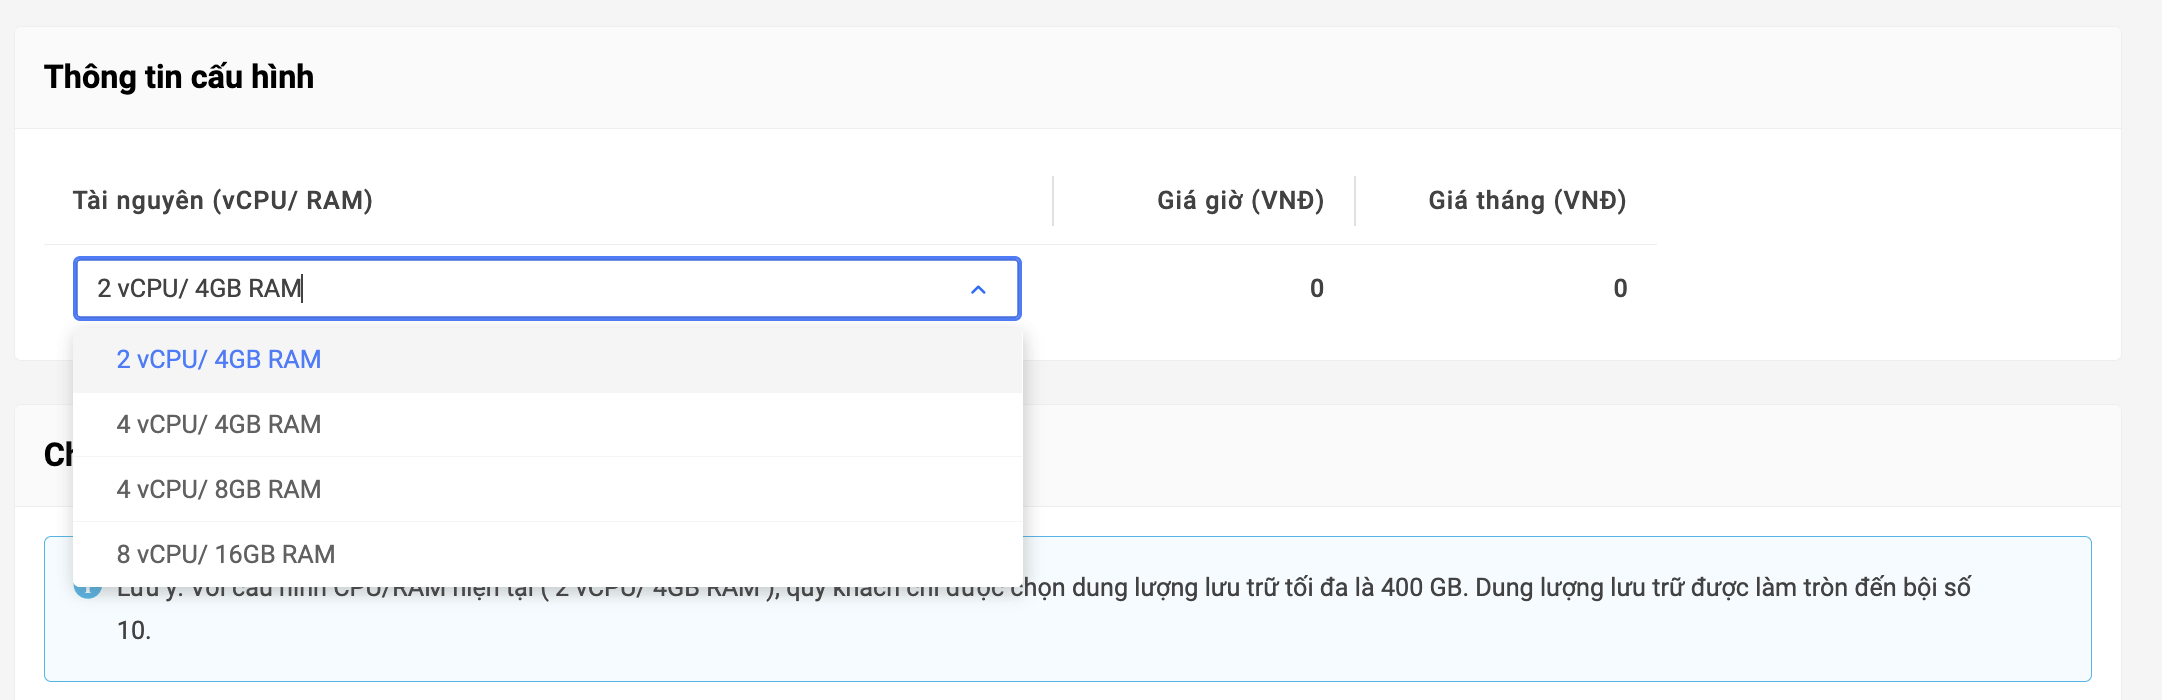Click the number 10 ending the notice
Image resolution: width=2162 pixels, height=700 pixels.
coord(133,631)
